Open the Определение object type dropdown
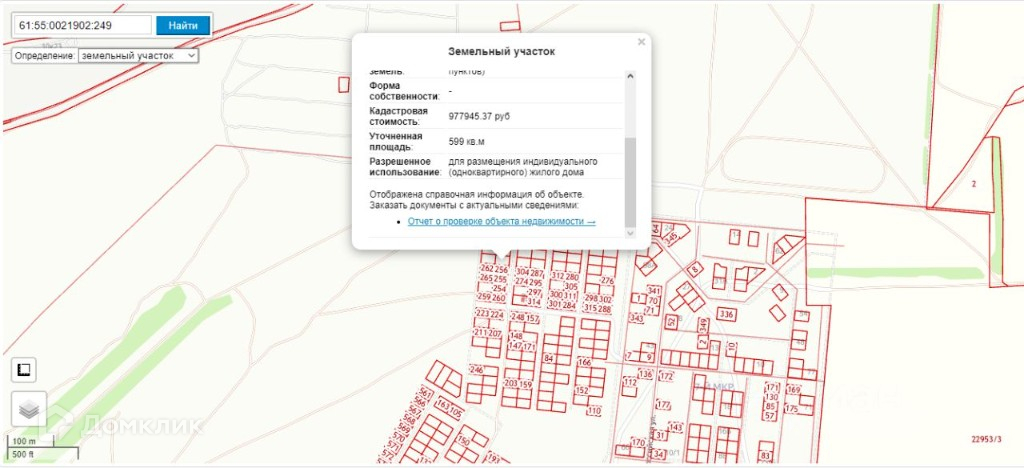The image size is (1024, 468). [138, 56]
